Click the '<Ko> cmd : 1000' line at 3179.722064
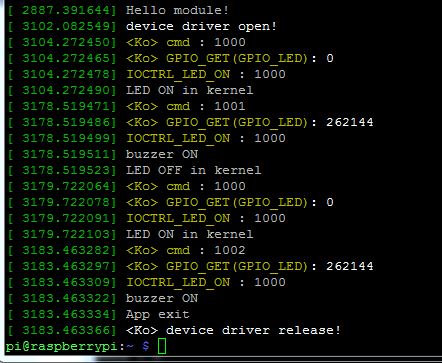 click(186, 186)
